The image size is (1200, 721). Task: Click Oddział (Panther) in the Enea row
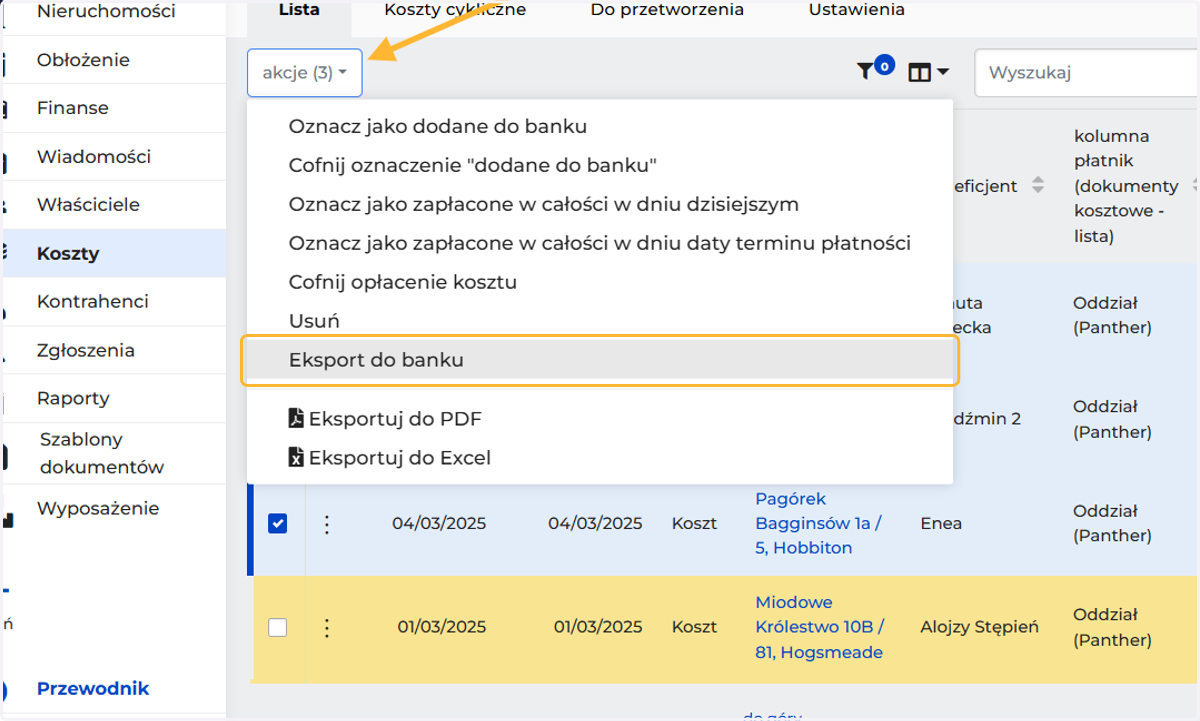coord(1112,523)
